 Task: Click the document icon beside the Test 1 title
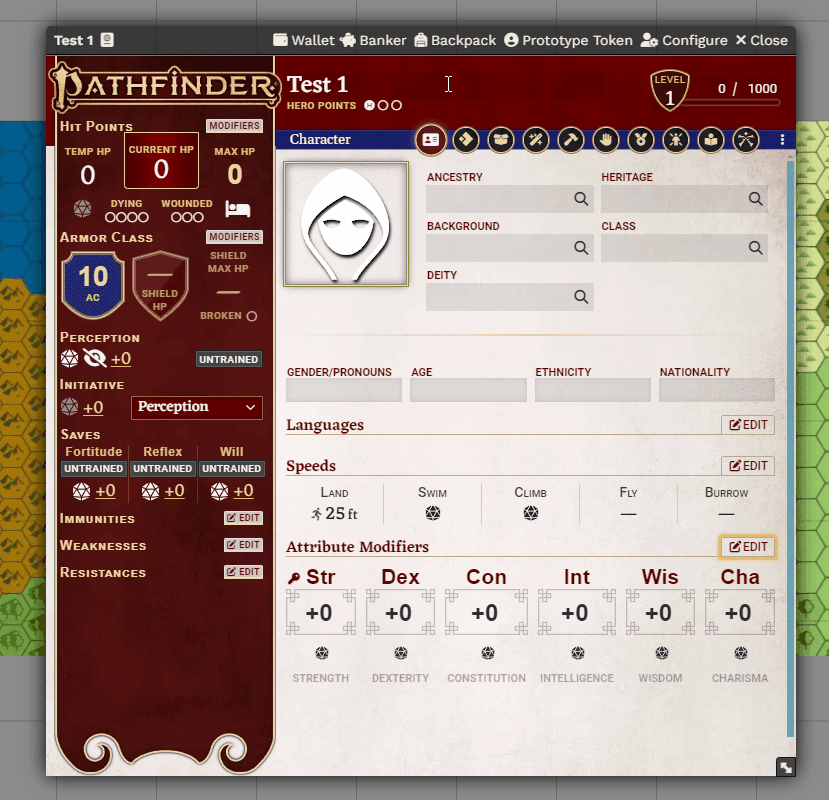pyautogui.click(x=107, y=40)
